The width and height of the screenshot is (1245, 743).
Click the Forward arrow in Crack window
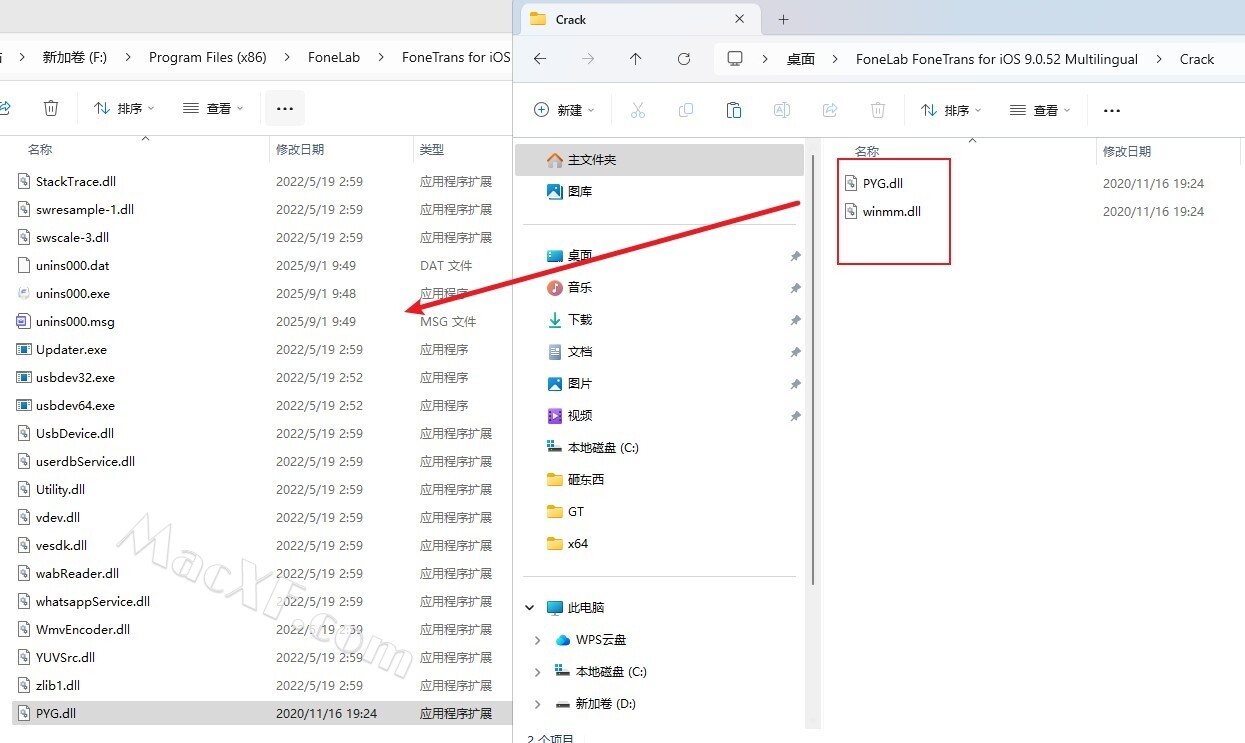[x=588, y=59]
